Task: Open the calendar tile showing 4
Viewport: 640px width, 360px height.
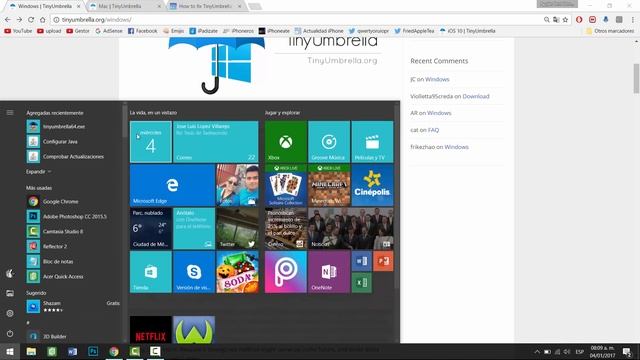Action: [151, 141]
